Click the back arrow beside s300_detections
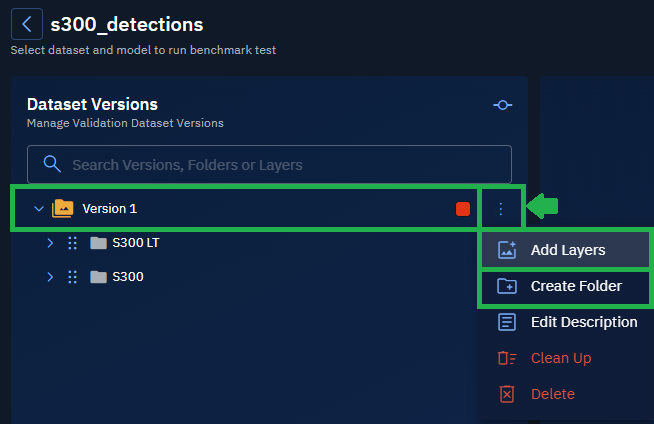654x424 pixels. [x=27, y=24]
